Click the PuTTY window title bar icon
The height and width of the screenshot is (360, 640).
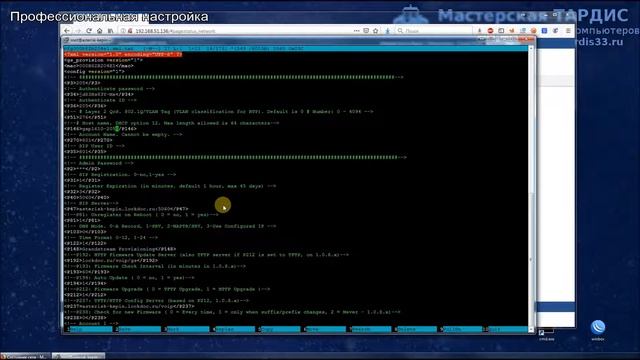tap(66, 40)
